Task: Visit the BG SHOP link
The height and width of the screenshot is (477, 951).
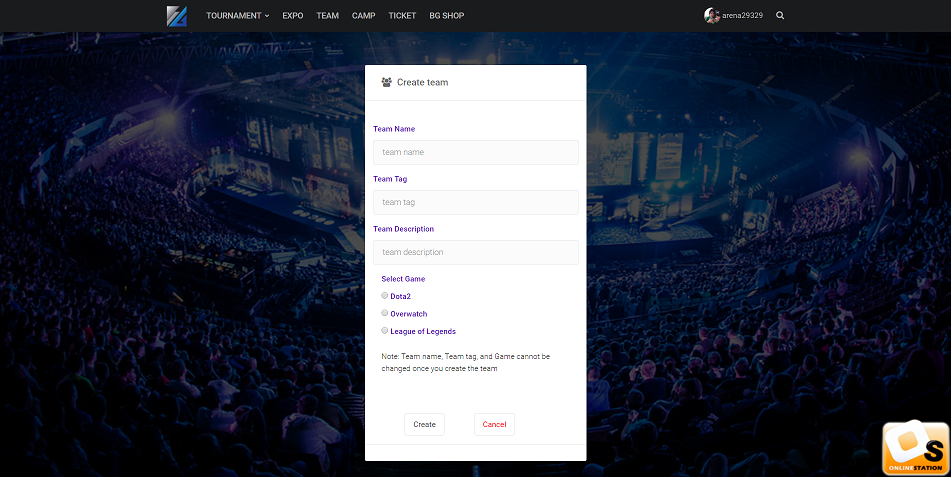Action: coord(446,16)
